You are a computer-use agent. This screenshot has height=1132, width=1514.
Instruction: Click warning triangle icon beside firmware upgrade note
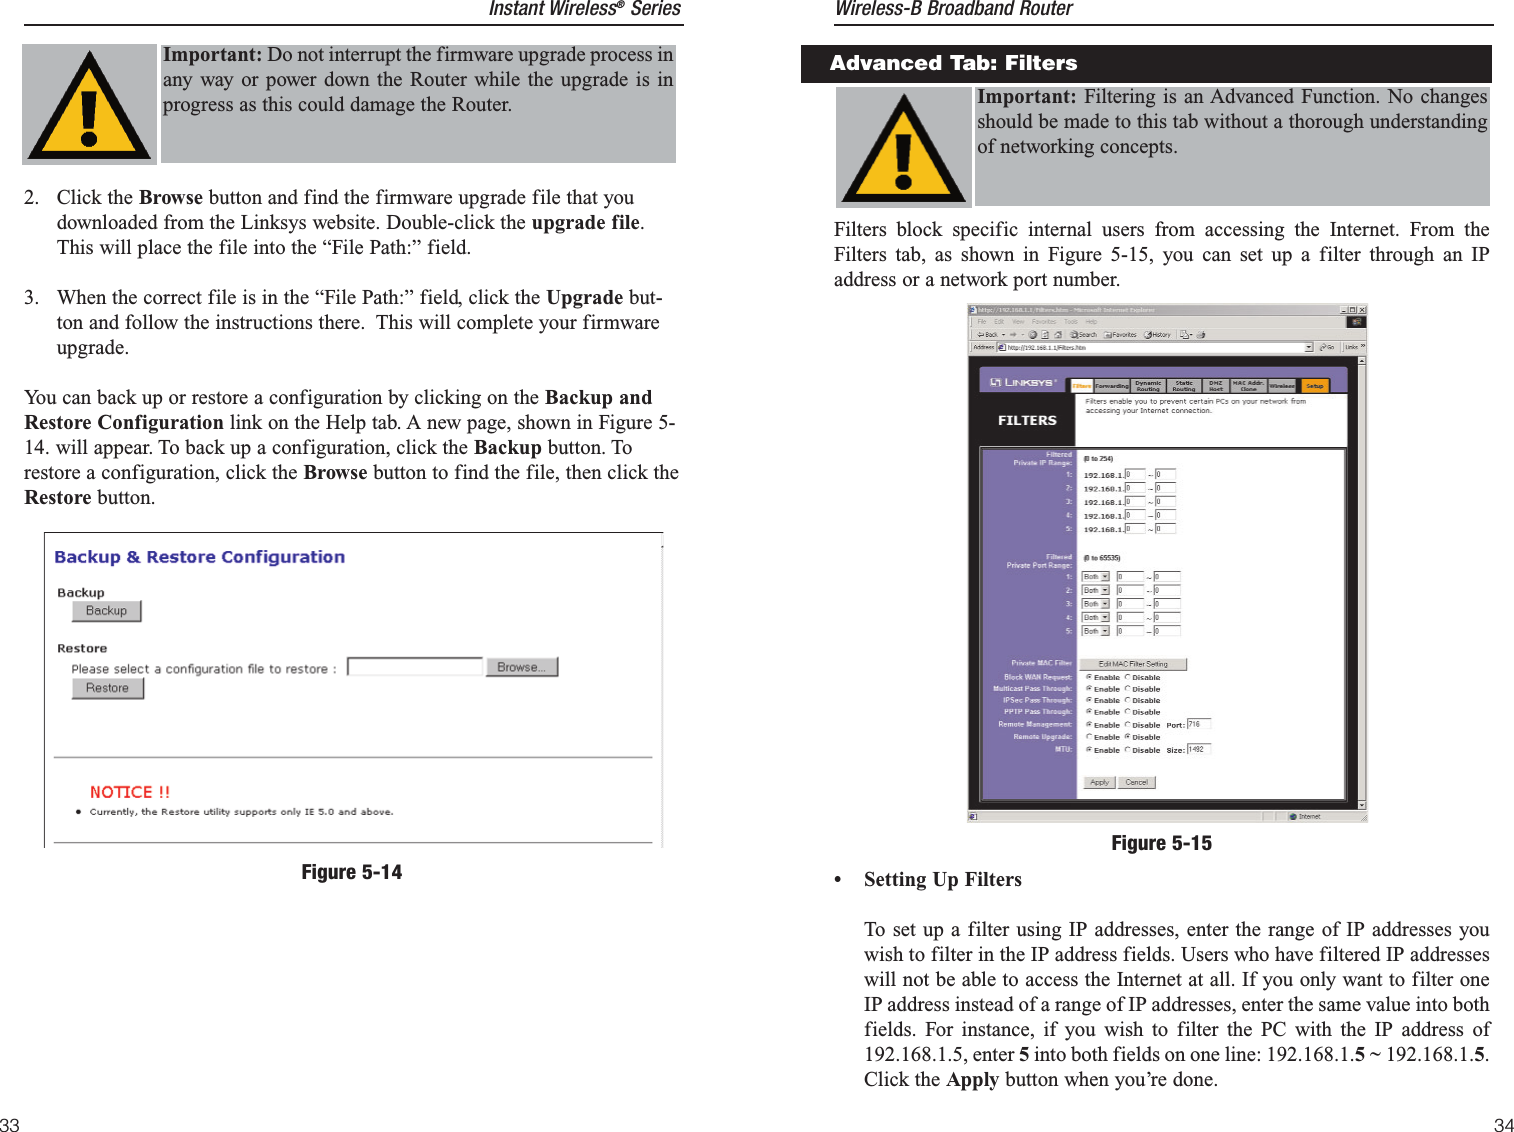tap(89, 104)
